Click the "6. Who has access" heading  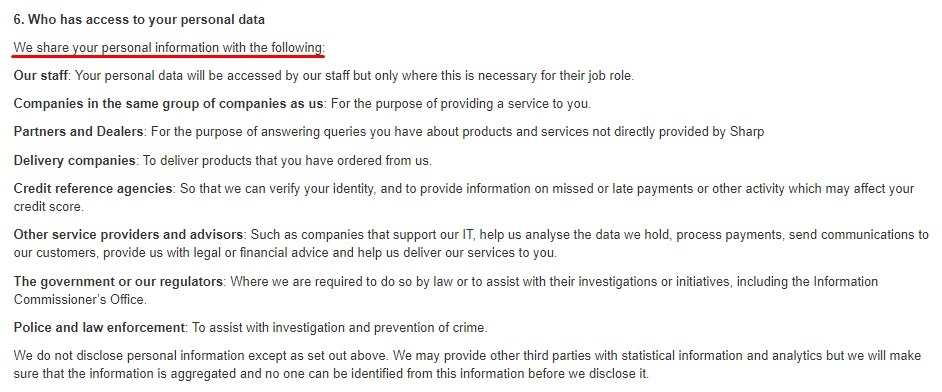point(139,19)
